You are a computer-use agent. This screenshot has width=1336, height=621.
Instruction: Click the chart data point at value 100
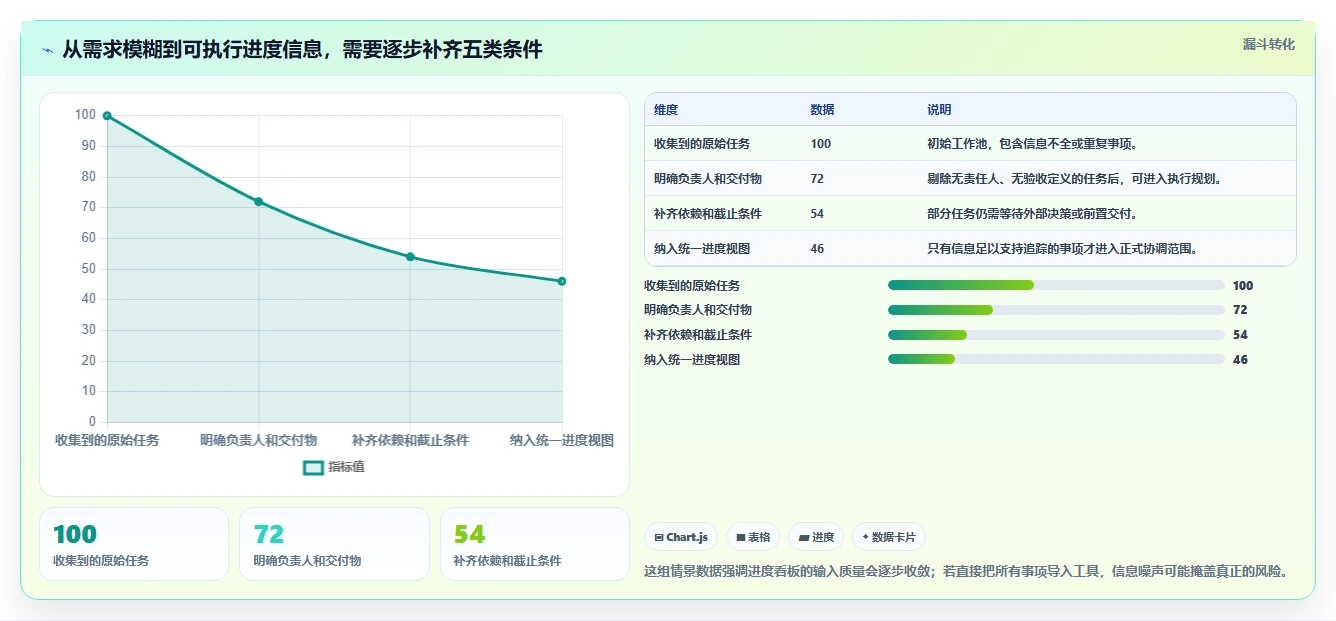coord(107,116)
